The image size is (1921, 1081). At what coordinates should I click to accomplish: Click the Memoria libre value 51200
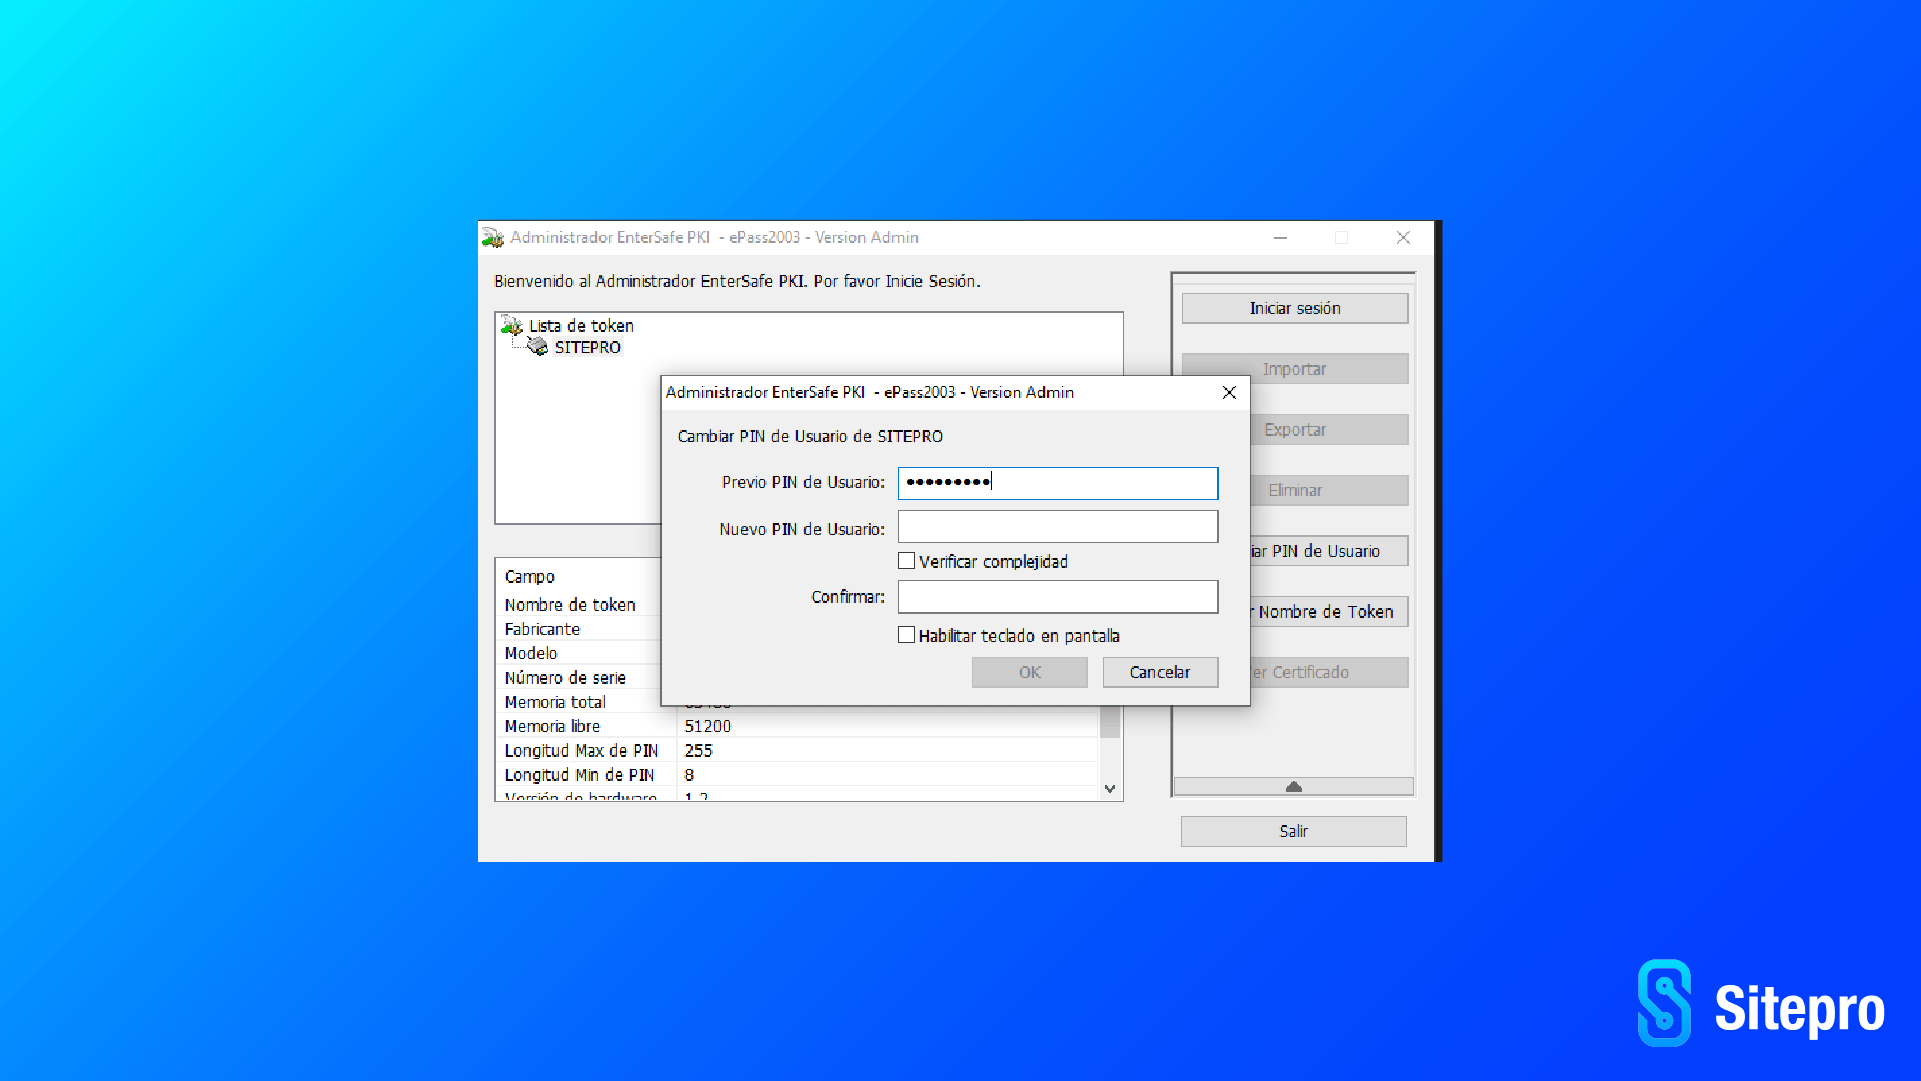coord(708,726)
